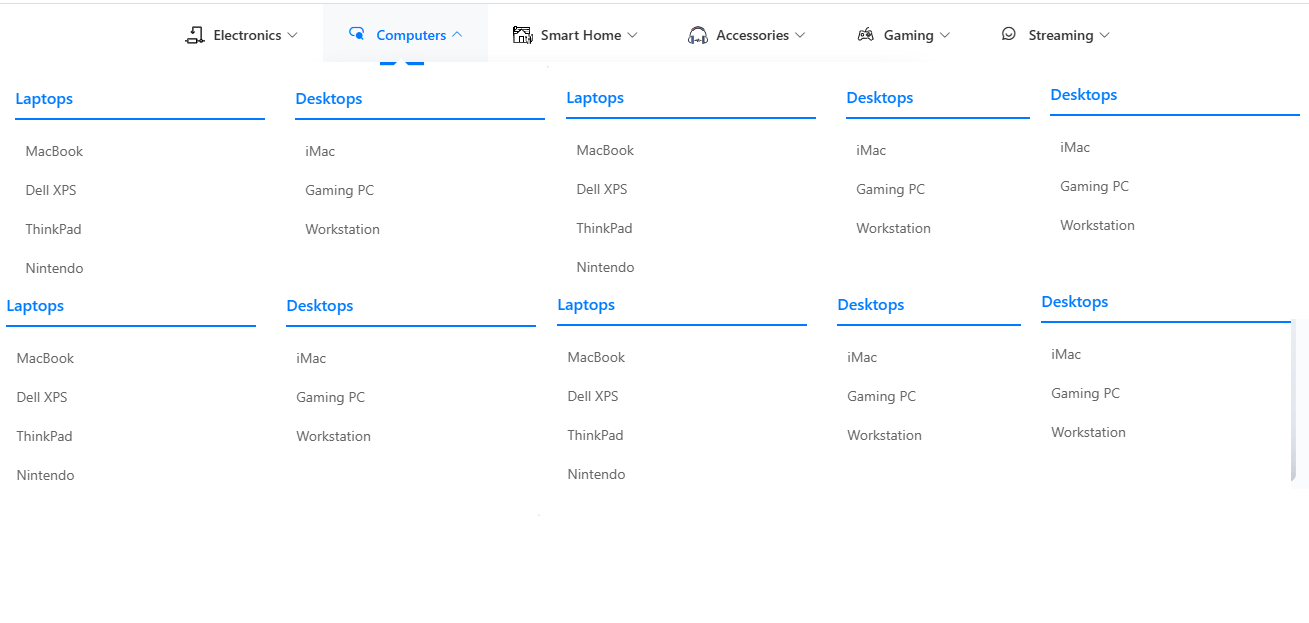Viewport: 1309px width, 623px height.
Task: Click the Accessories headphones icon
Action: [x=698, y=35]
